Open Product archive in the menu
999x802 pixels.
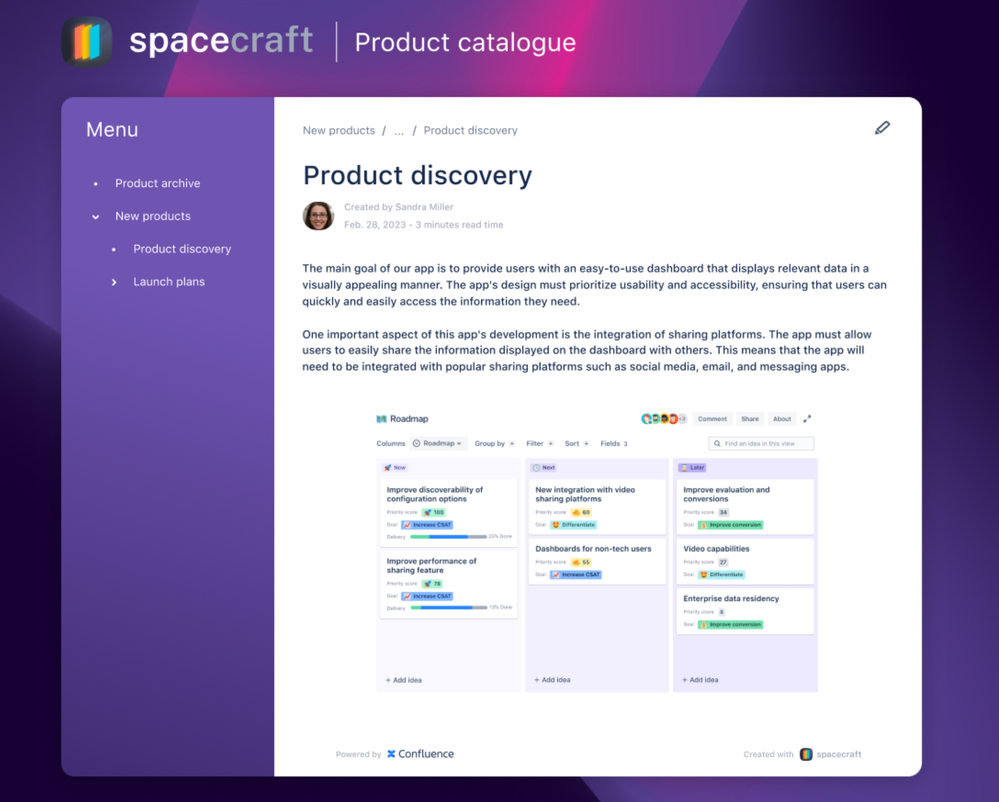(157, 183)
